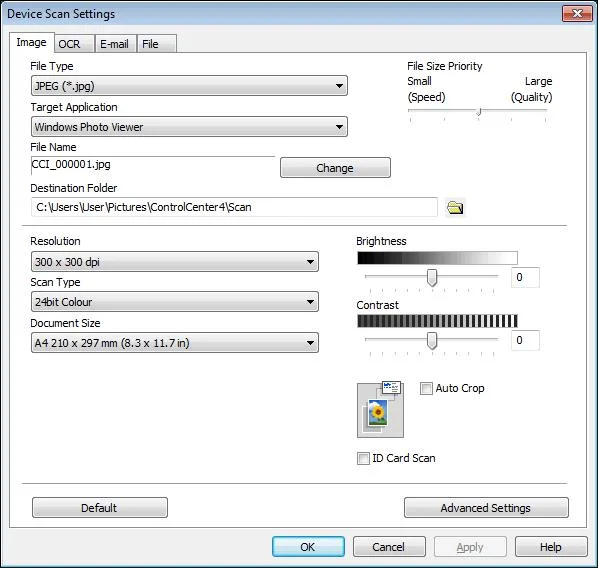This screenshot has height=568, width=598.
Task: Expand the Target Application dropdown
Action: (189, 127)
